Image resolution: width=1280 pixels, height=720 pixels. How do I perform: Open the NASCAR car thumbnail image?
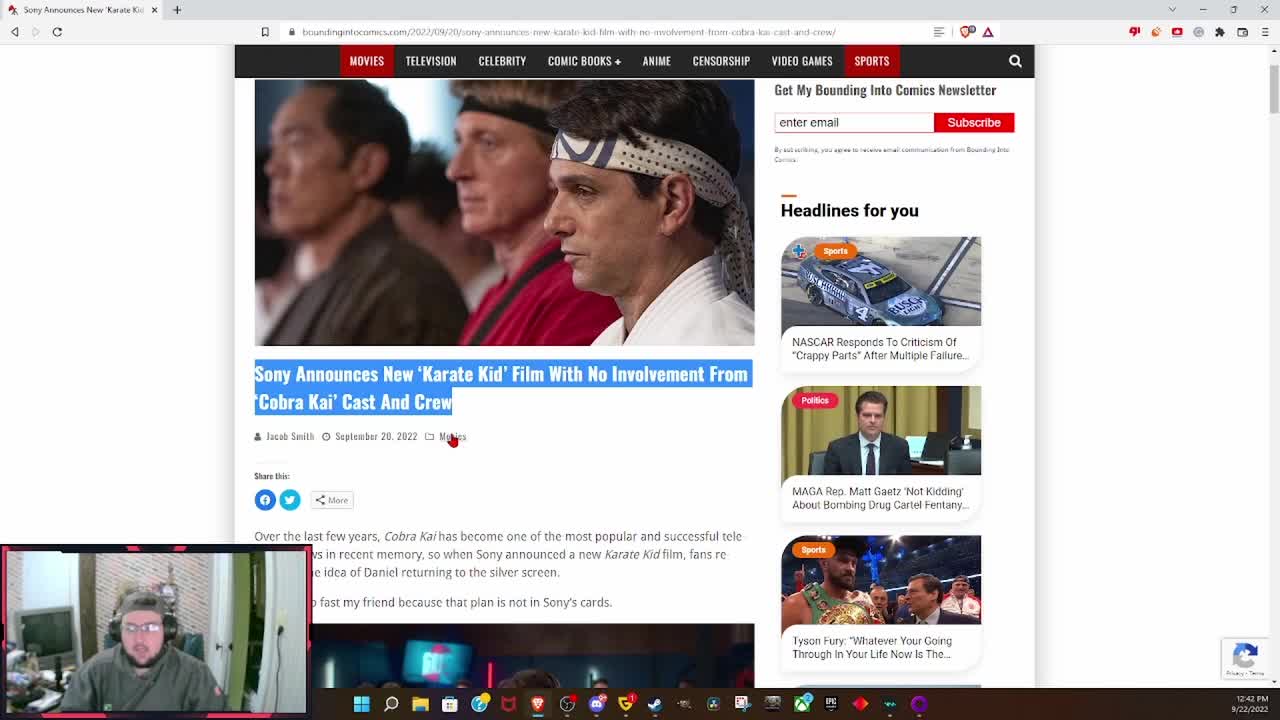pyautogui.click(x=881, y=281)
